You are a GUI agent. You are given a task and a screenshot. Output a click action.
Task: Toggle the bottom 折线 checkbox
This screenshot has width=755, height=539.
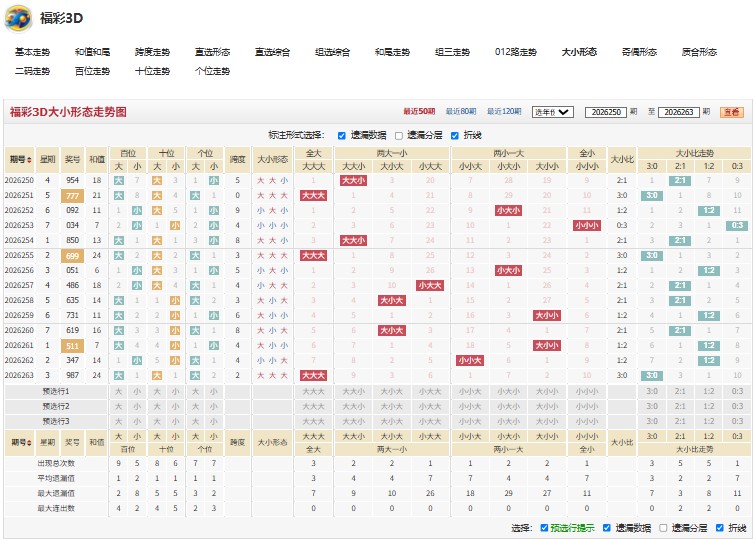(x=720, y=528)
